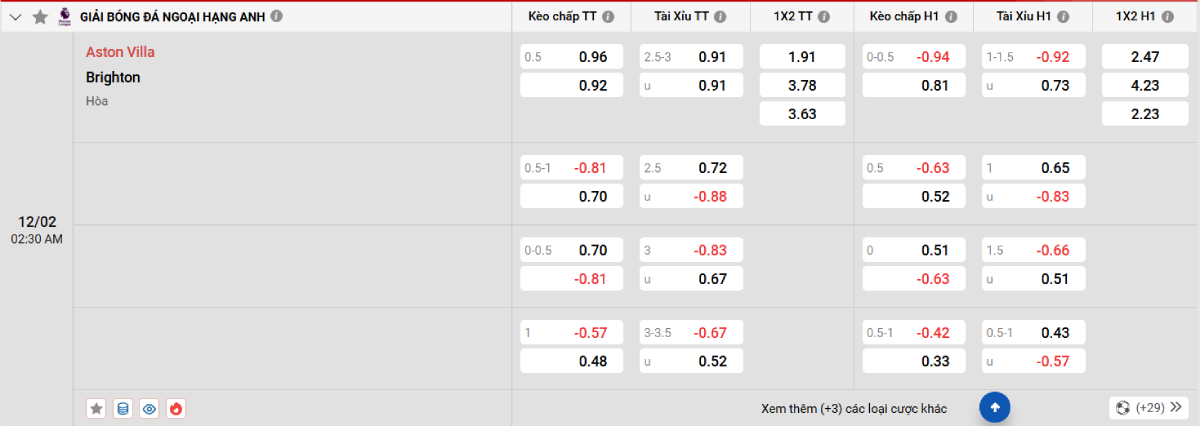Click the blue scroll-to-top arrow button
The width and height of the screenshot is (1200, 426).
point(995,407)
